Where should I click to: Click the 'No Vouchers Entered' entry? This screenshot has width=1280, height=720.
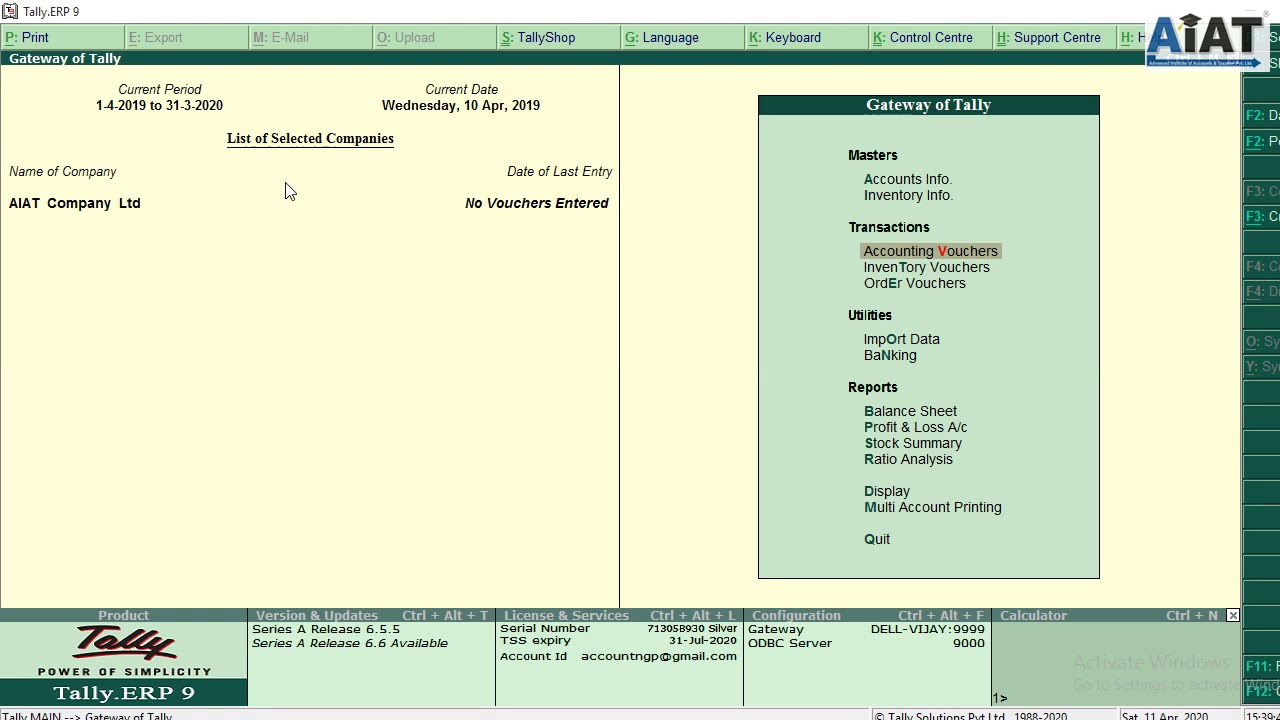(537, 203)
